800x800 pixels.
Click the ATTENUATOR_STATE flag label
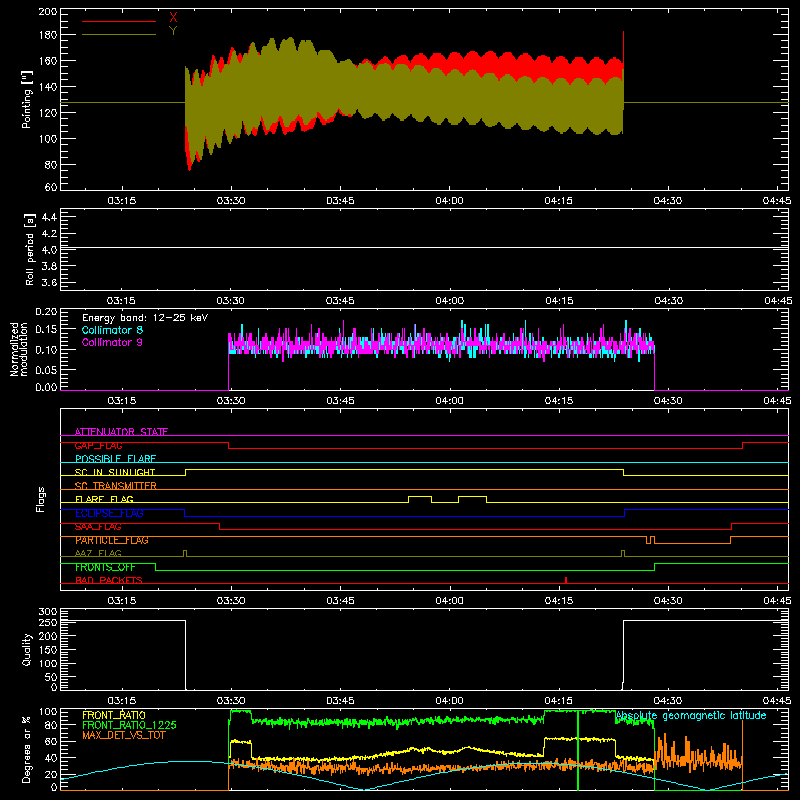[121, 432]
